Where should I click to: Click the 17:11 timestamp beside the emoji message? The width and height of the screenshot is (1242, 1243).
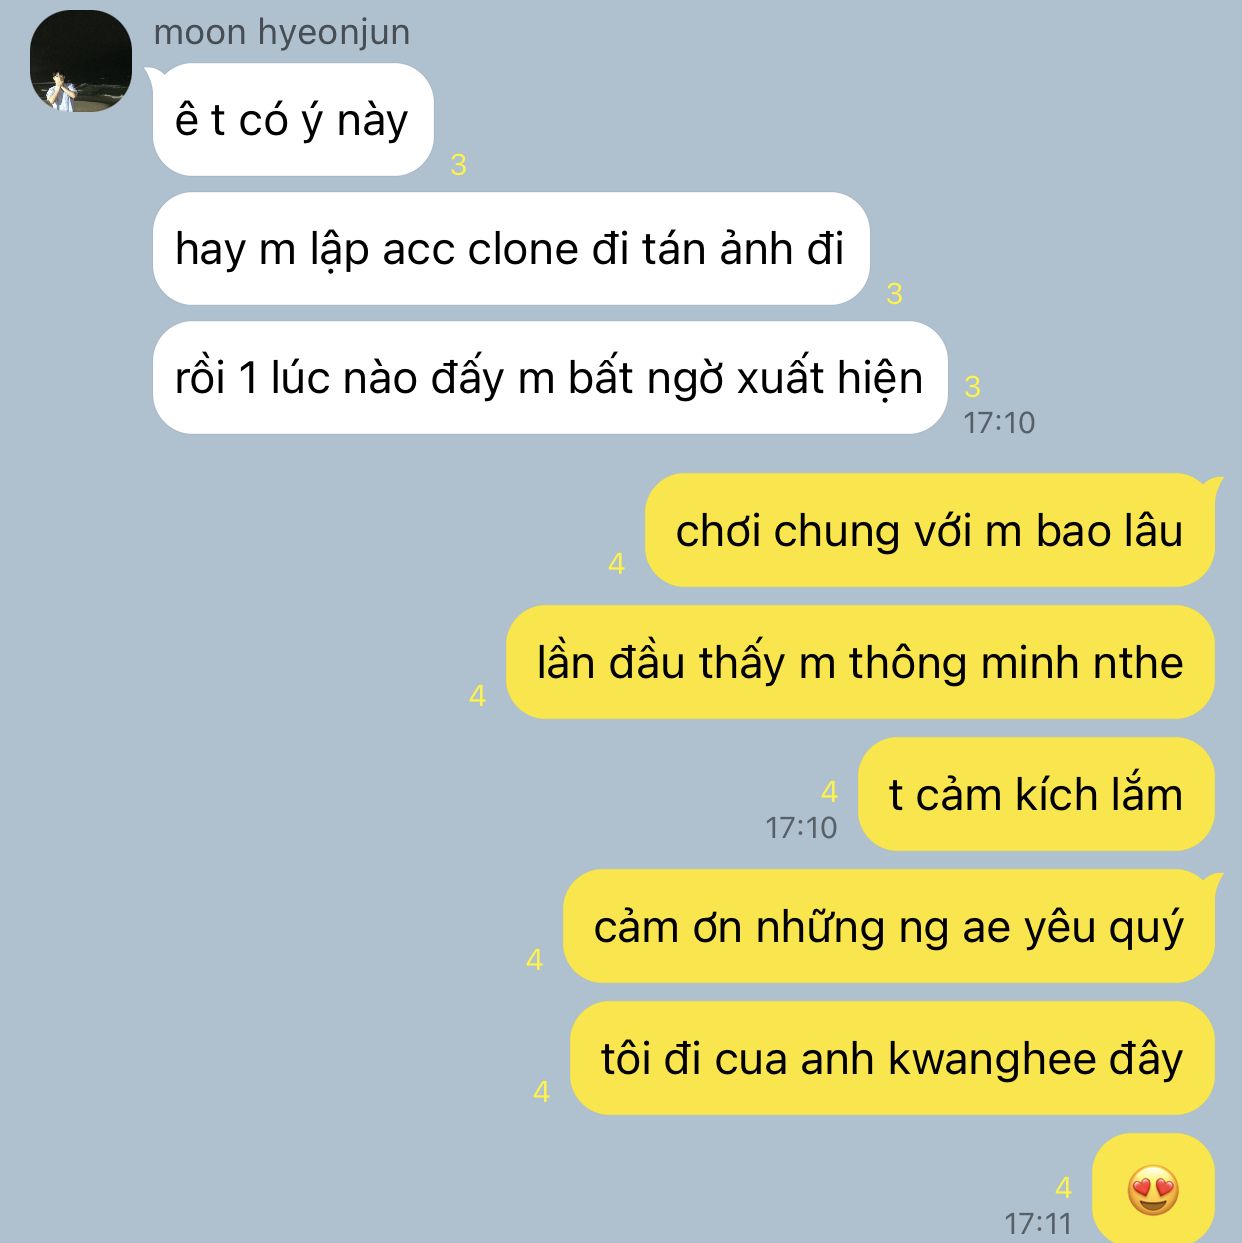(1038, 1223)
